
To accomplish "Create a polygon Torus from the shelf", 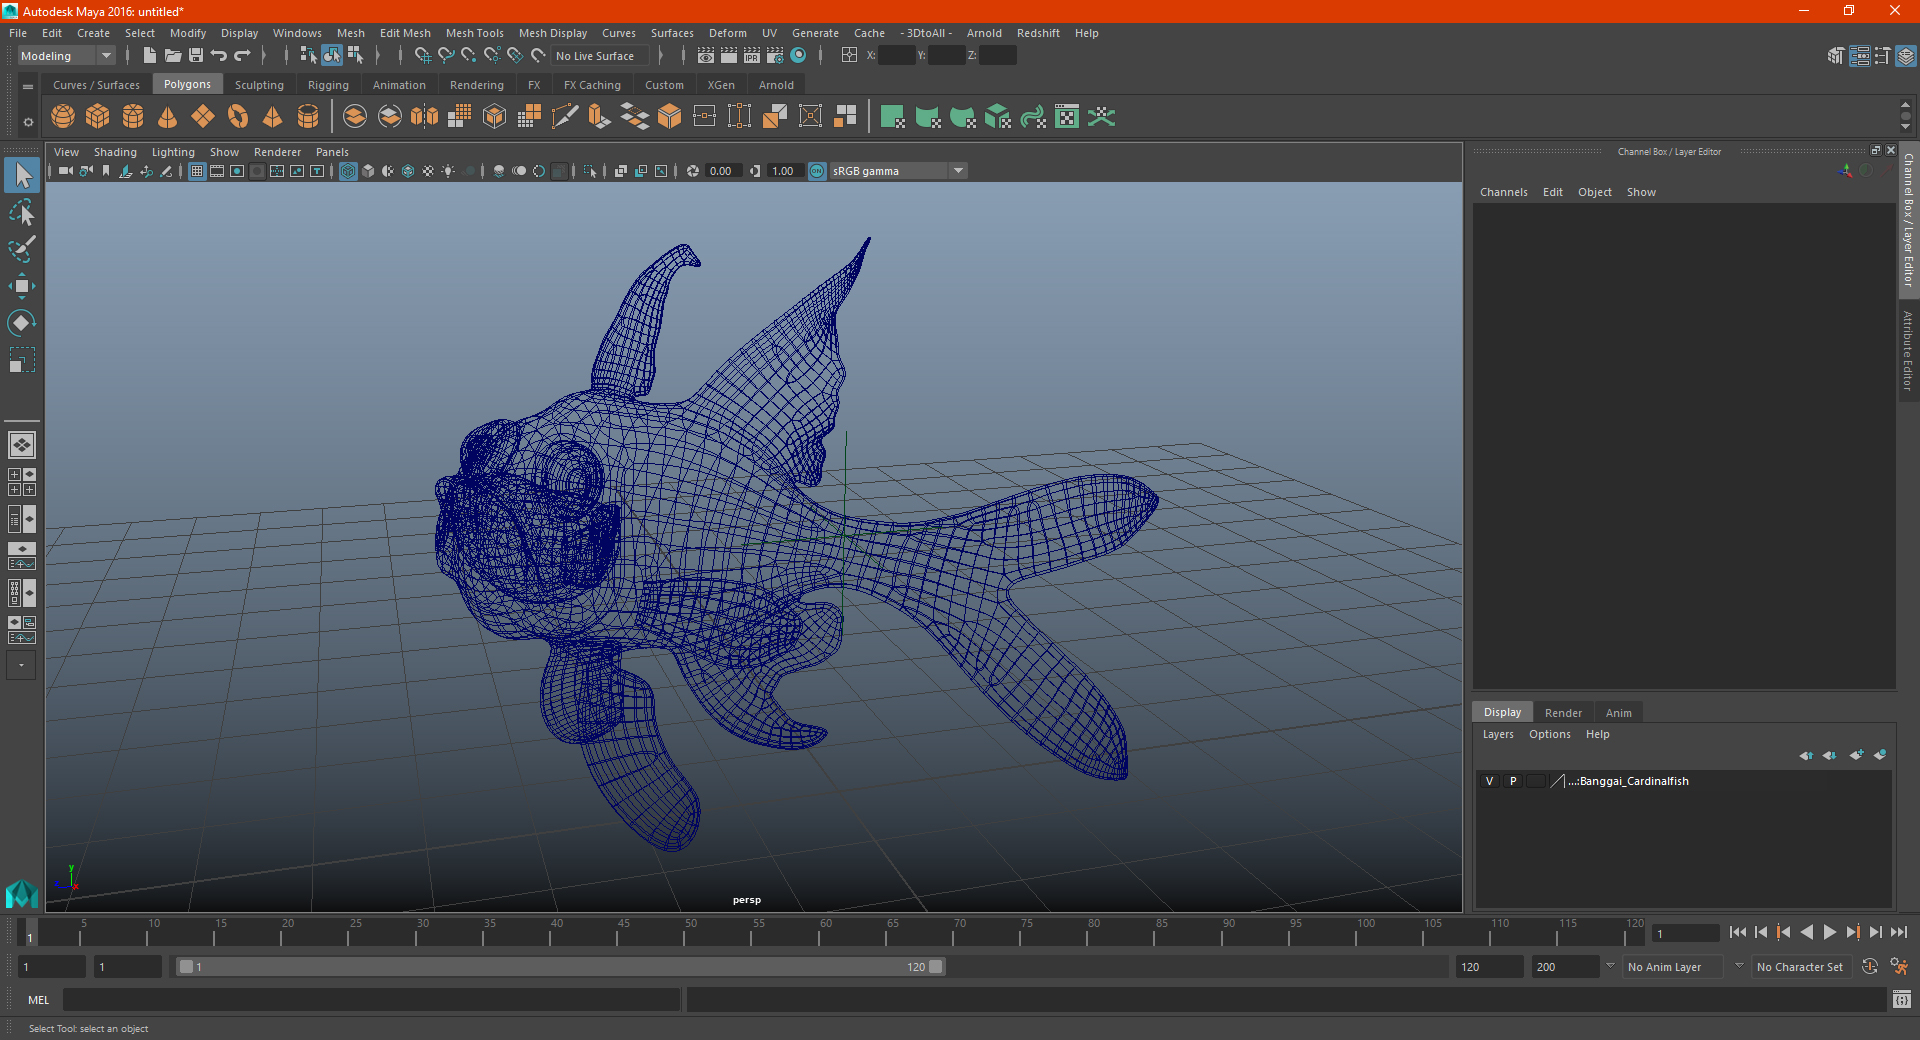I will click(238, 117).
